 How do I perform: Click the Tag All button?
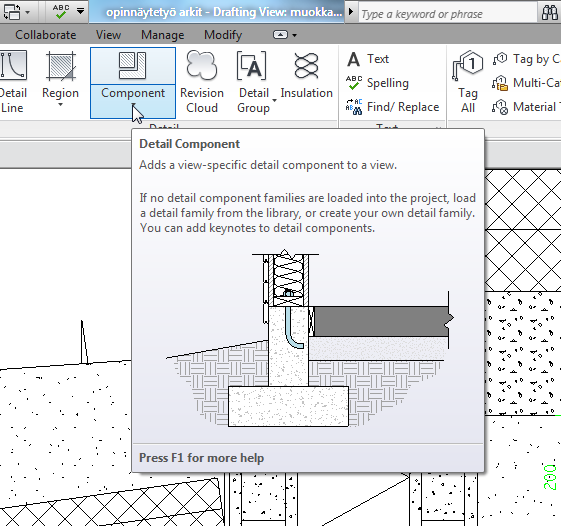click(x=468, y=82)
